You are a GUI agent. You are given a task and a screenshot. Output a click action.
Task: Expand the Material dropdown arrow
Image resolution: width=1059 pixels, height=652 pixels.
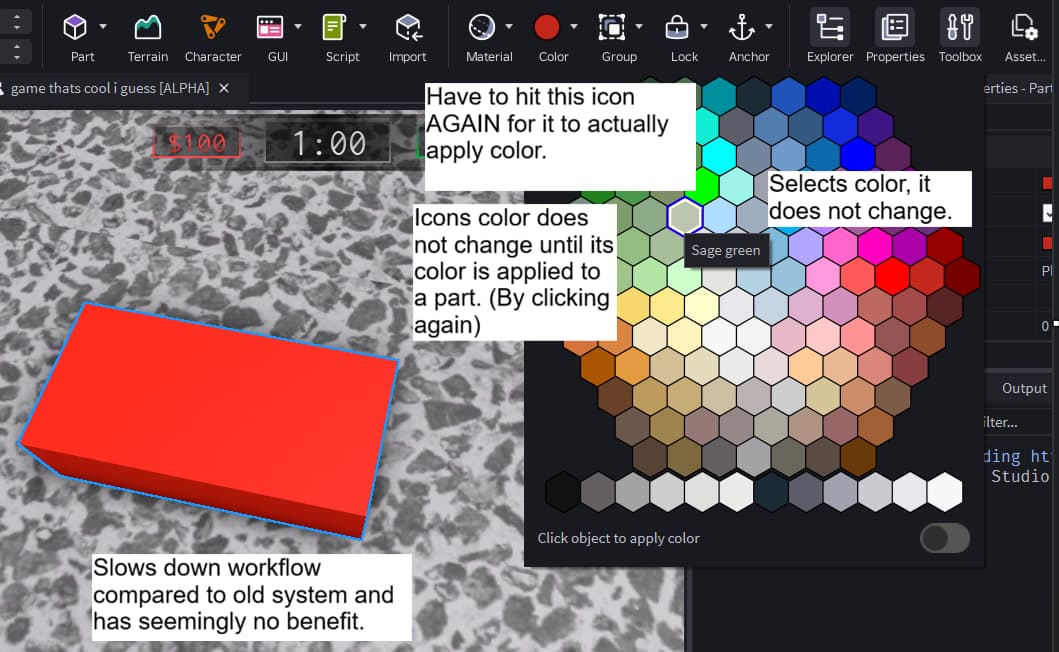pos(509,26)
